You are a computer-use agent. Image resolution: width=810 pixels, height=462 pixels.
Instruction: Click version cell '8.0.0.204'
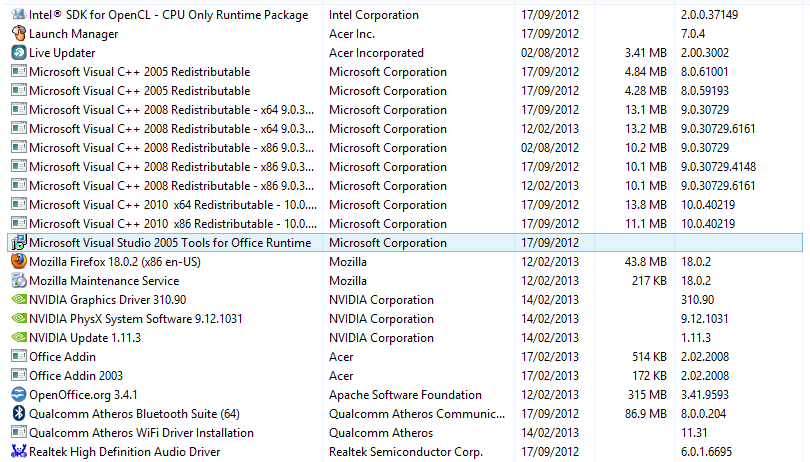click(x=703, y=414)
